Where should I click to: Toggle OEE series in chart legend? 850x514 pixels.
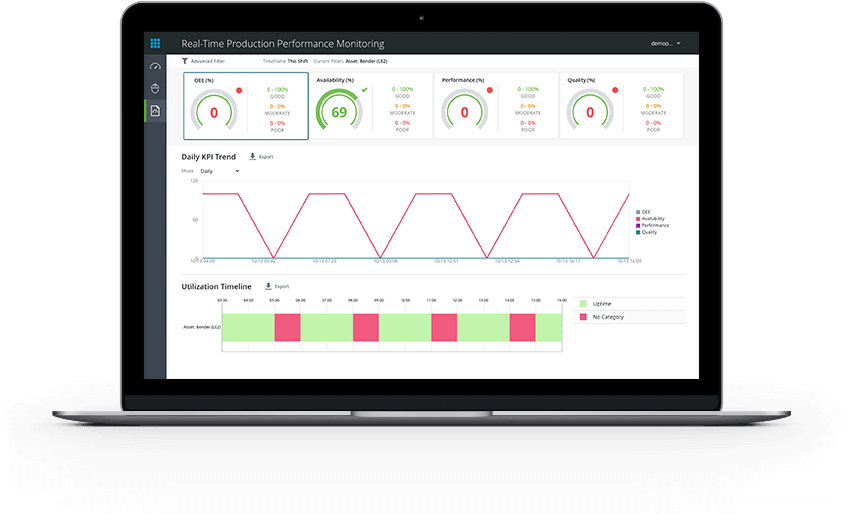coord(643,212)
